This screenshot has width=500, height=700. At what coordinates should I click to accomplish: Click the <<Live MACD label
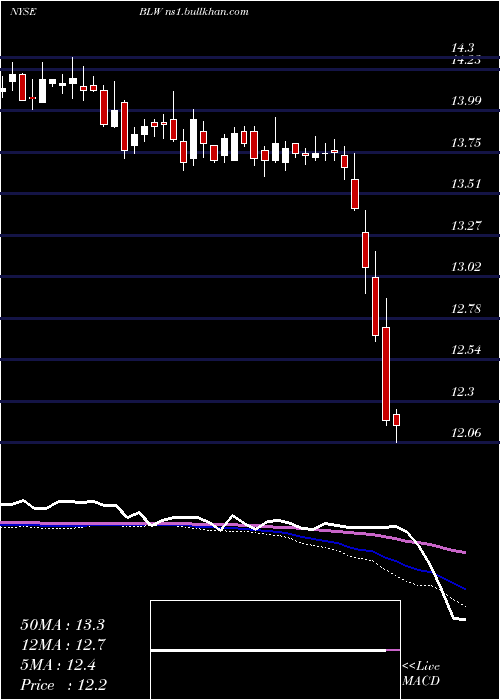[421, 674]
